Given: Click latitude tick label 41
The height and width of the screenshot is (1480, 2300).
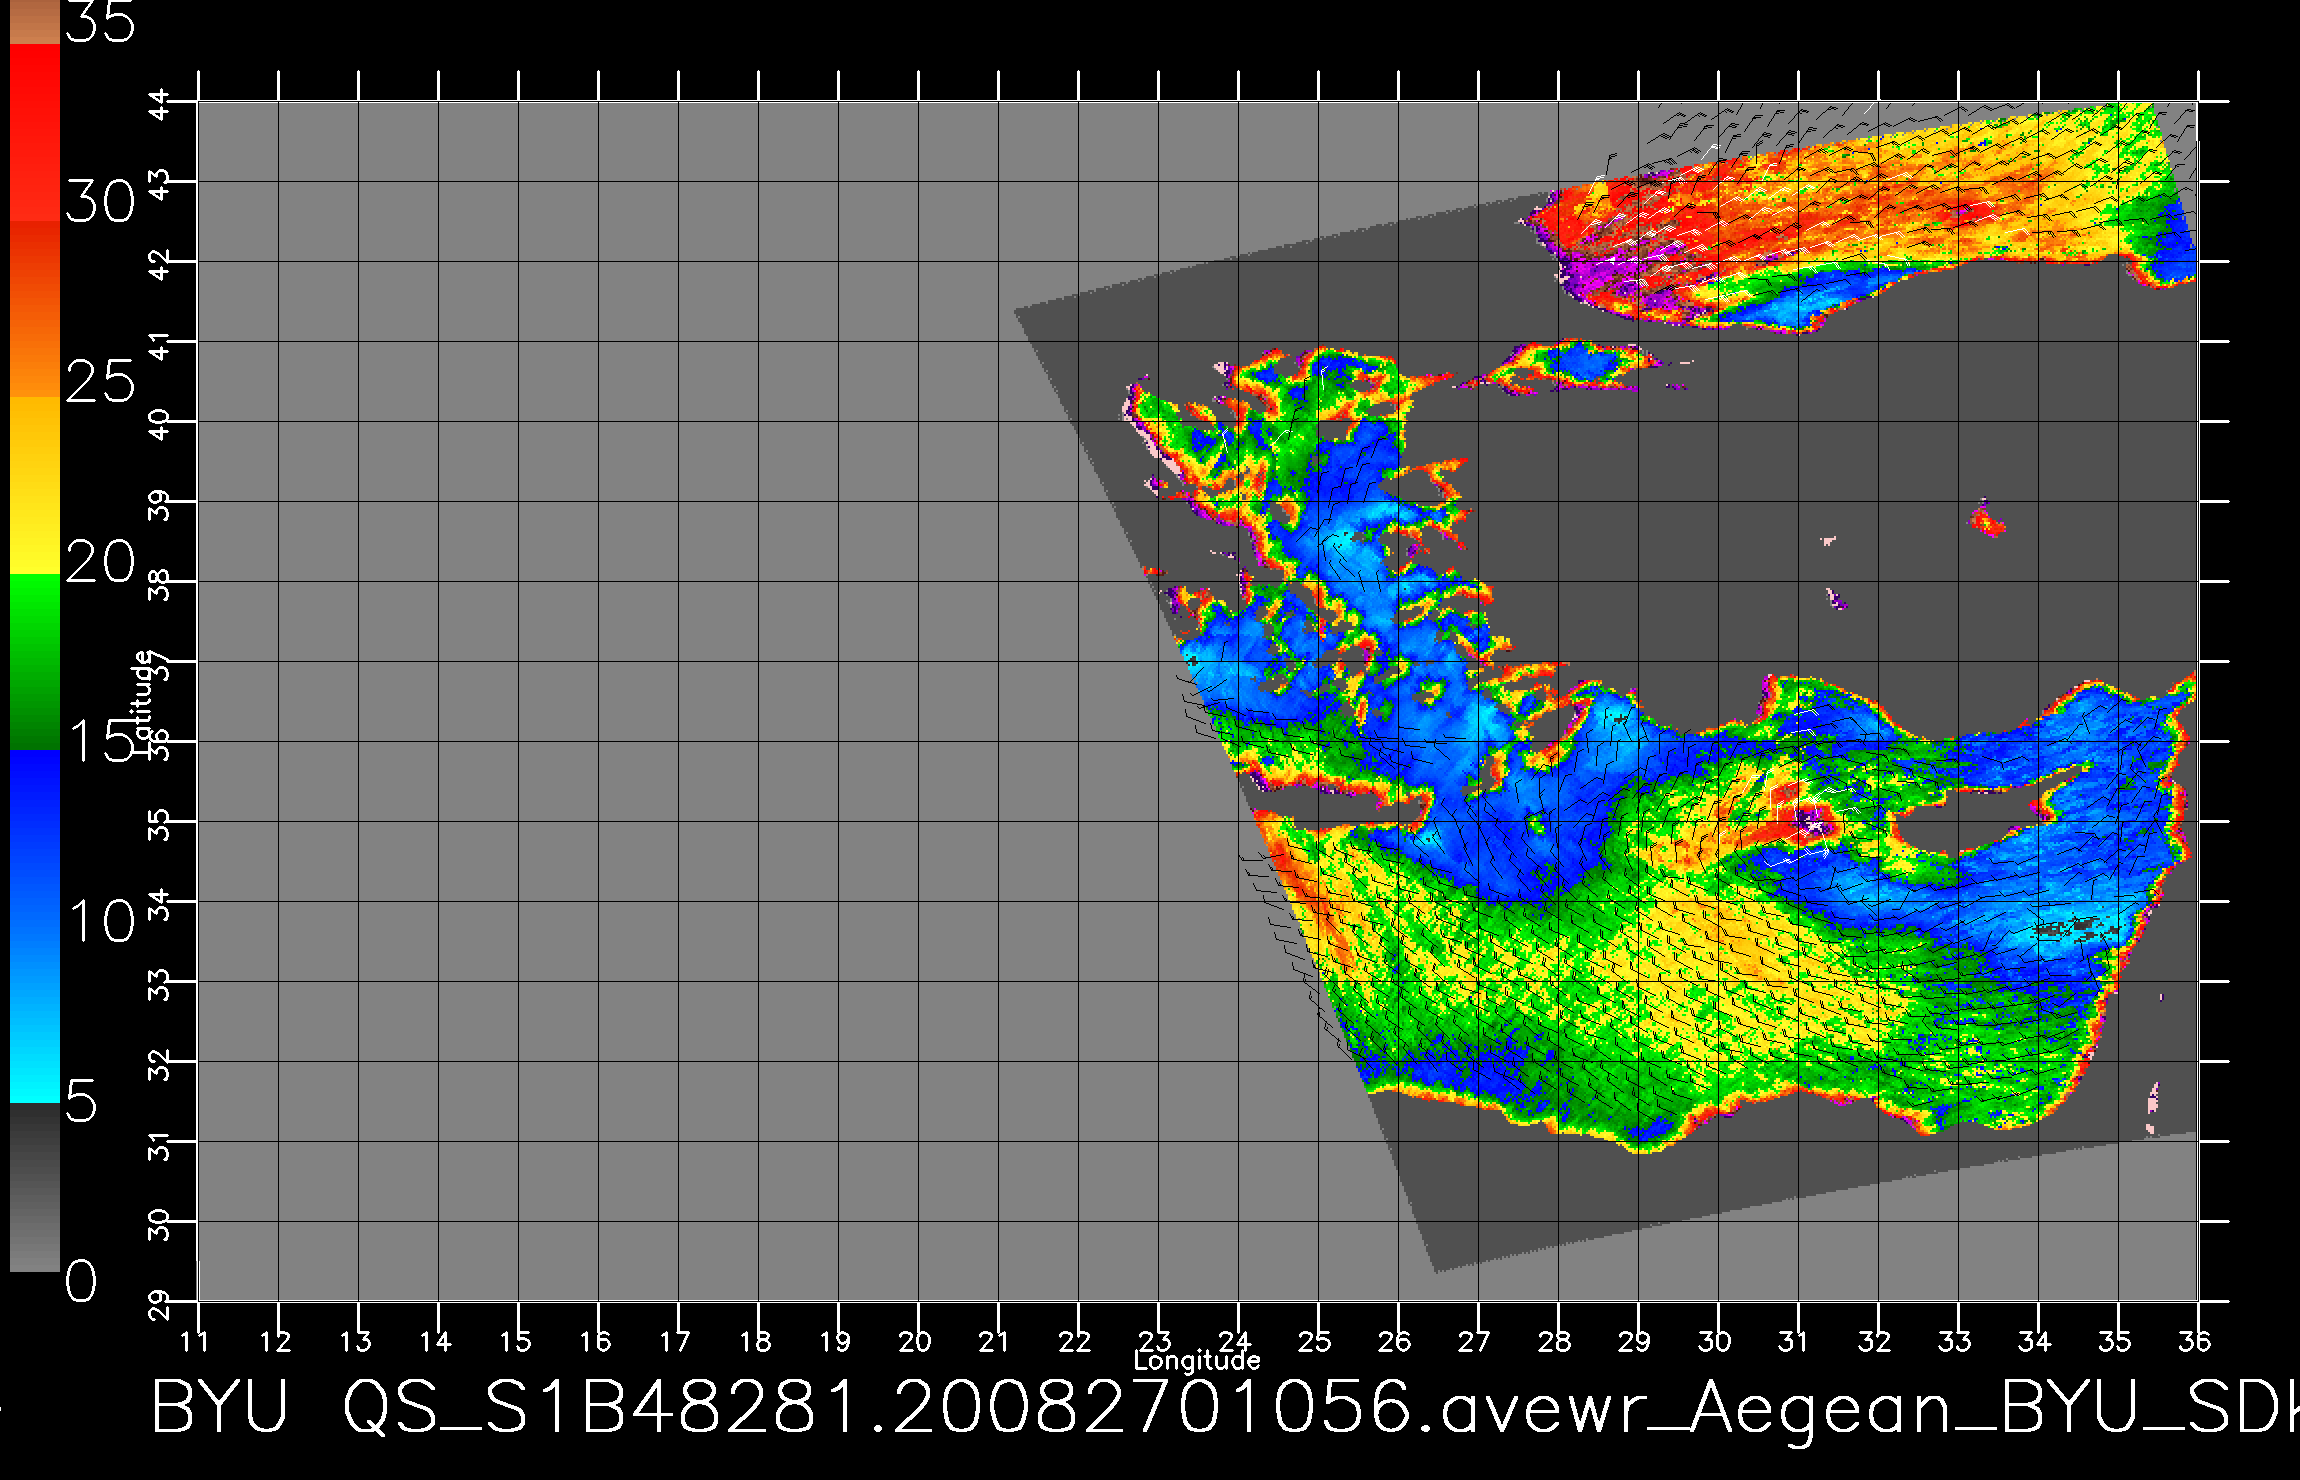Looking at the screenshot, I should (x=160, y=346).
